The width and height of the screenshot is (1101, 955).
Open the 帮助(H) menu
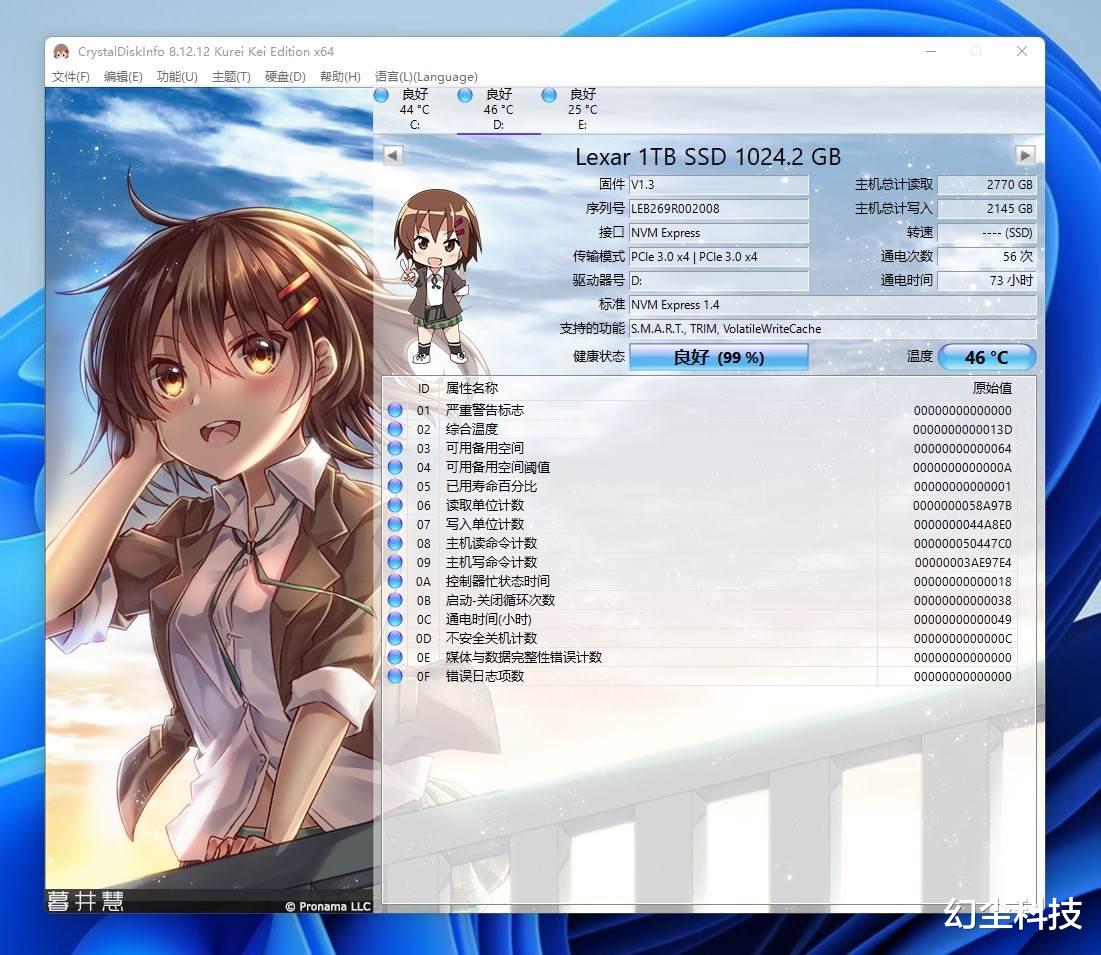(340, 77)
